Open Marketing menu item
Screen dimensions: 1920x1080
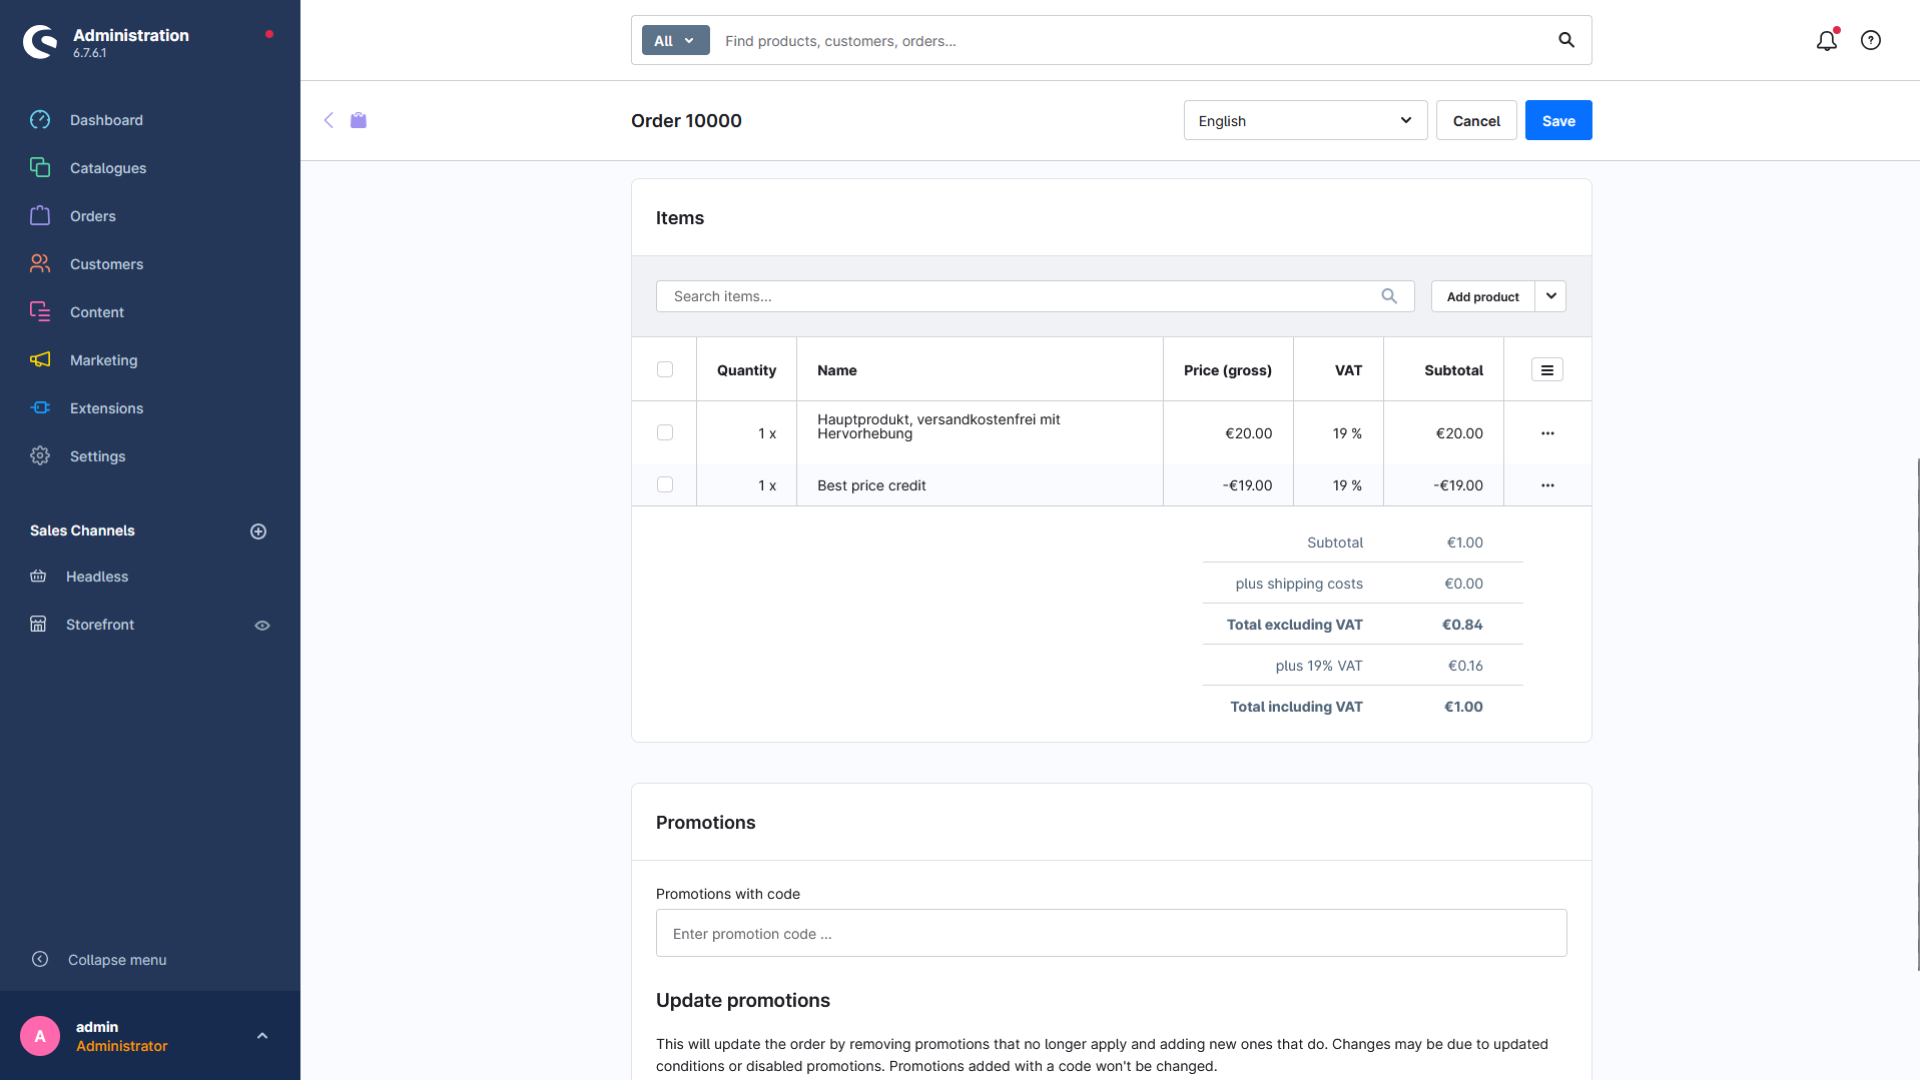click(104, 360)
